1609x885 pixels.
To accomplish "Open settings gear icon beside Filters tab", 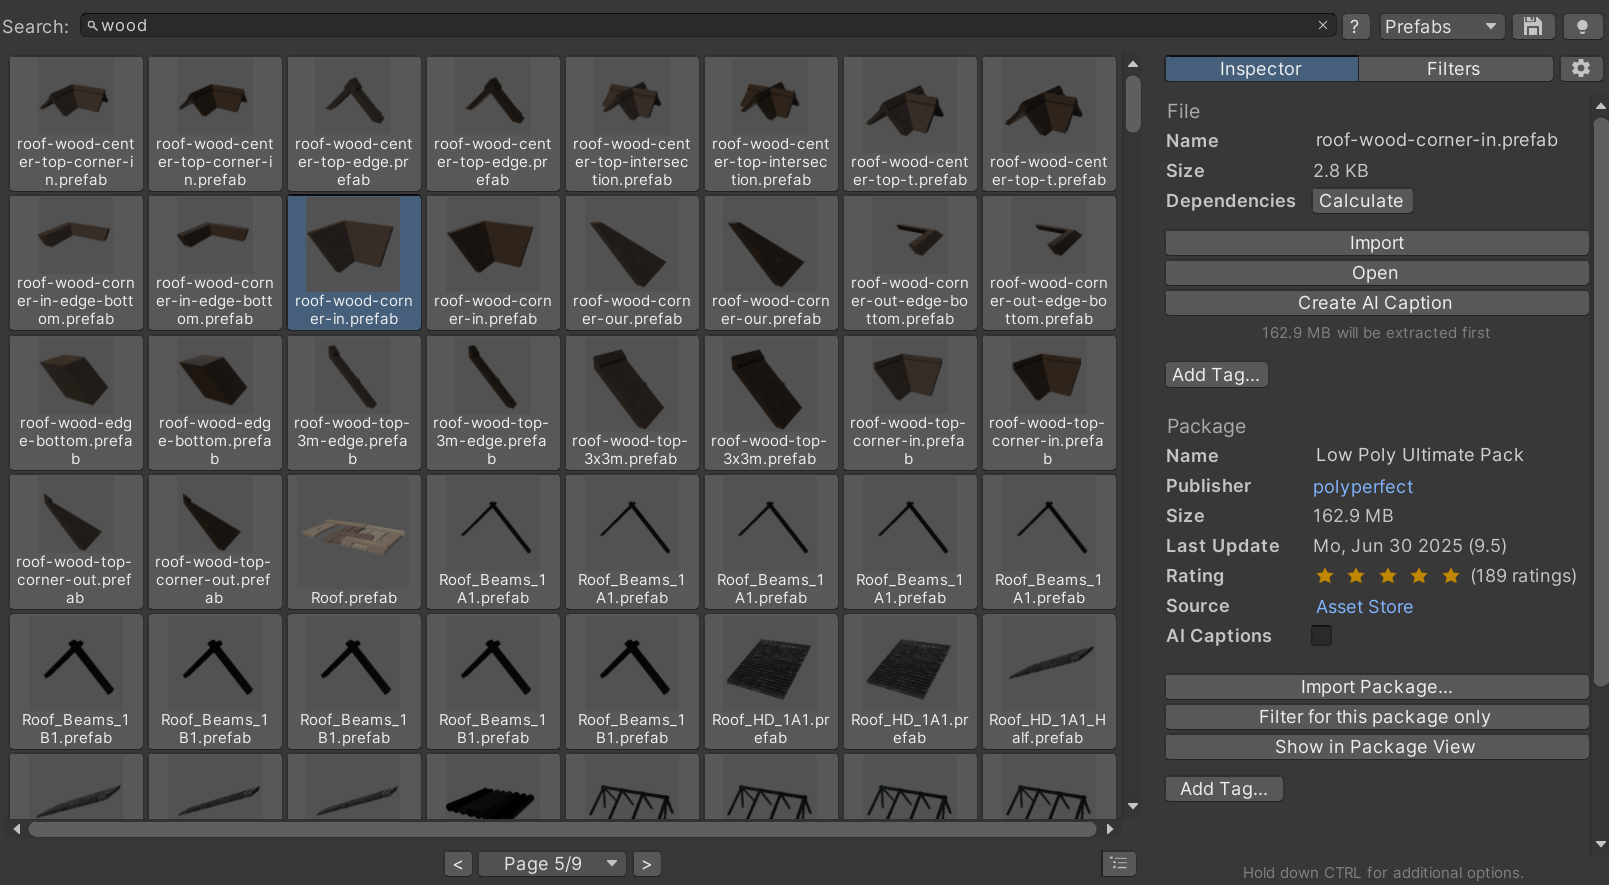I will (1581, 68).
